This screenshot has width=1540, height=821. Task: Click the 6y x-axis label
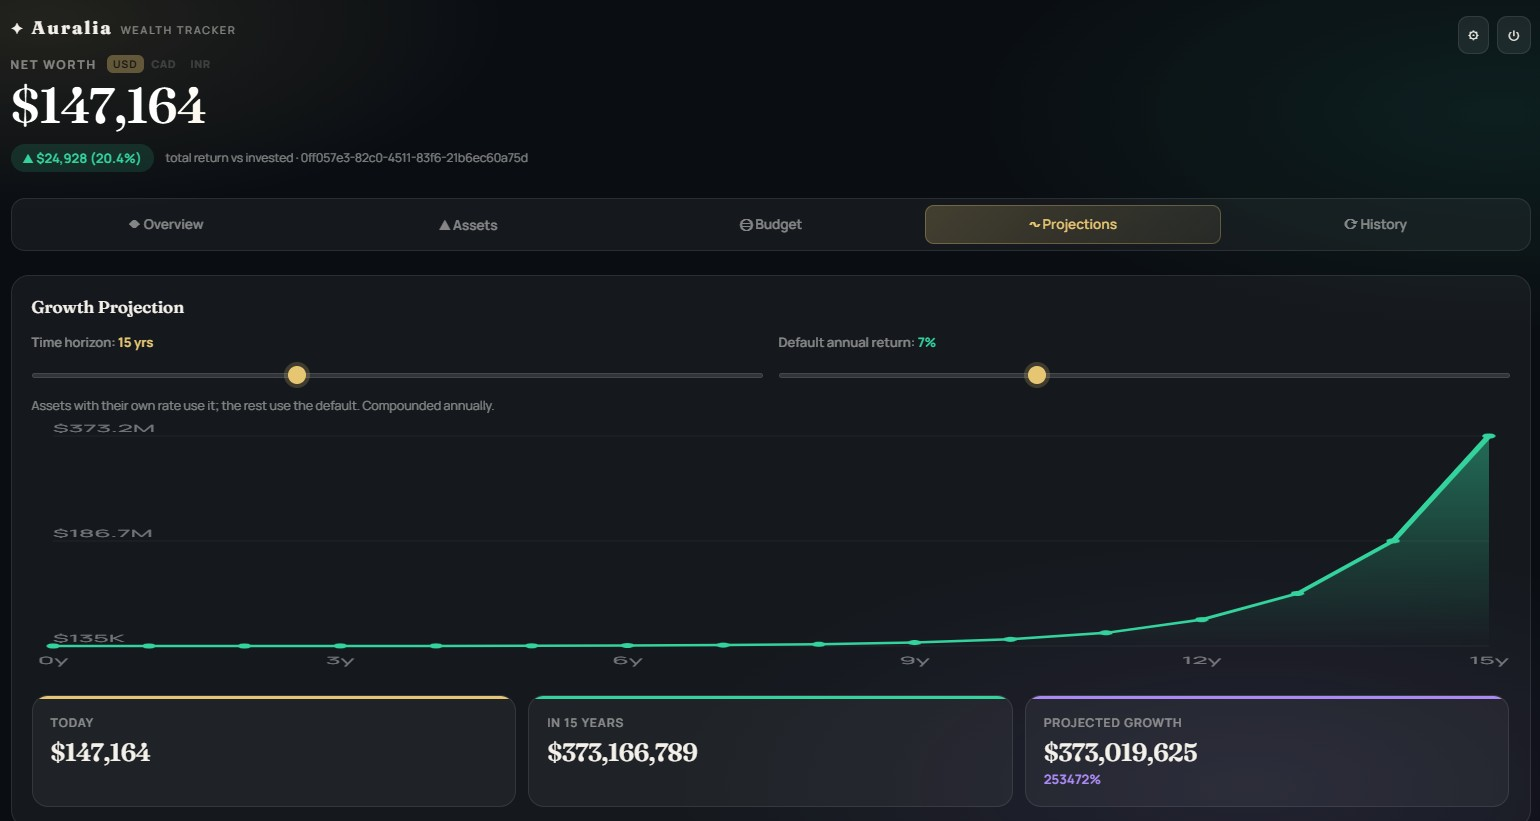627,661
